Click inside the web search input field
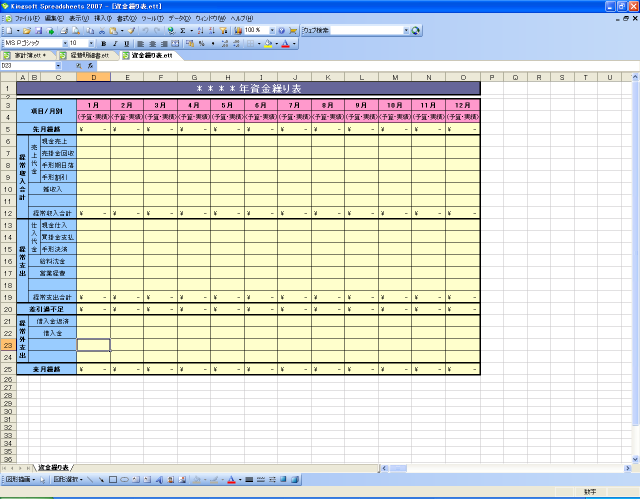The width and height of the screenshot is (640, 499). (x=366, y=30)
